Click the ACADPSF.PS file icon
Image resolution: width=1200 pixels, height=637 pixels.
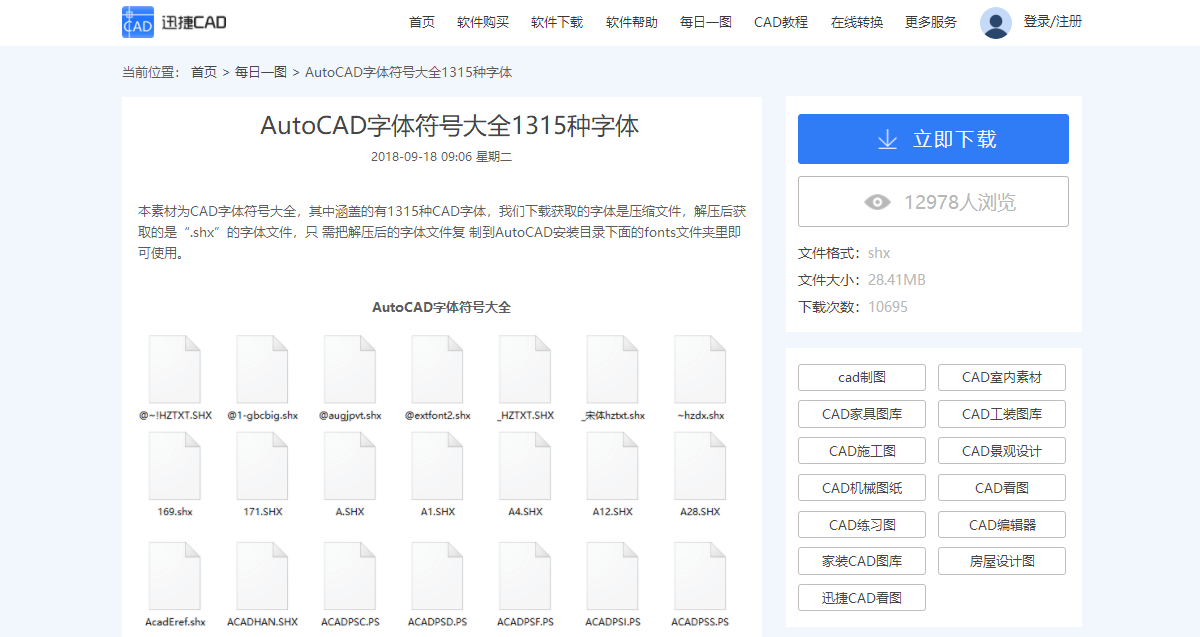coord(525,576)
